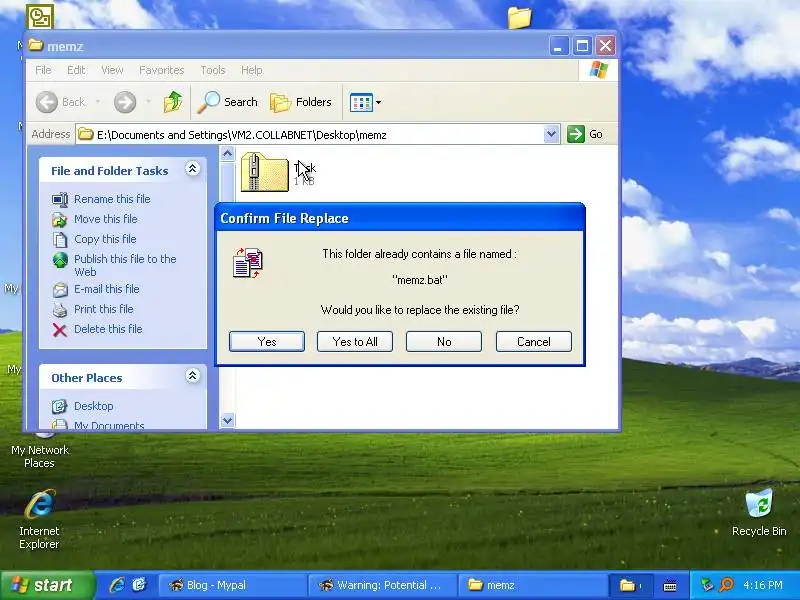Toggle the Folders pane button

(x=301, y=102)
